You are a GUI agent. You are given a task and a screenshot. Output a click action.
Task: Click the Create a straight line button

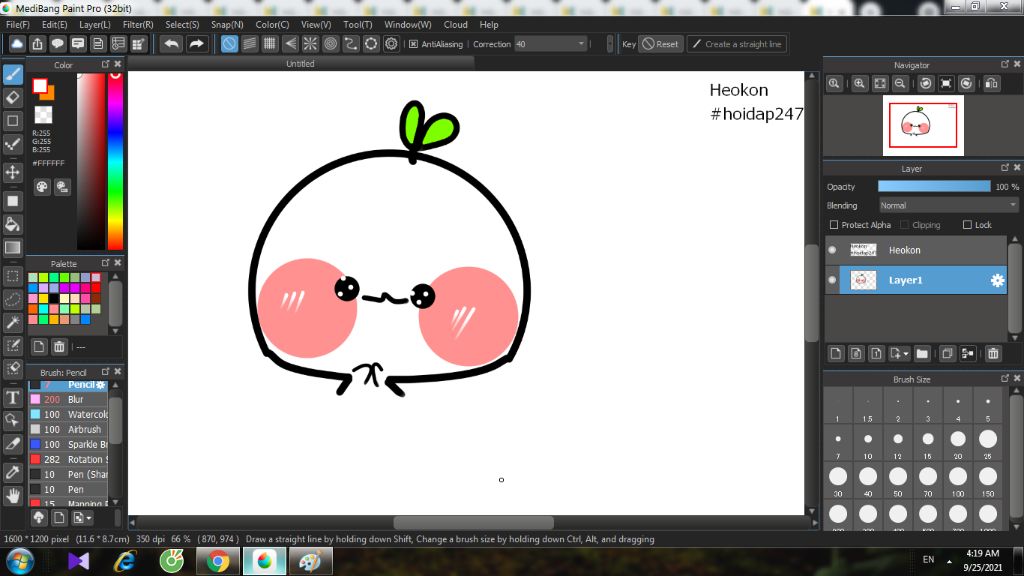[737, 44]
